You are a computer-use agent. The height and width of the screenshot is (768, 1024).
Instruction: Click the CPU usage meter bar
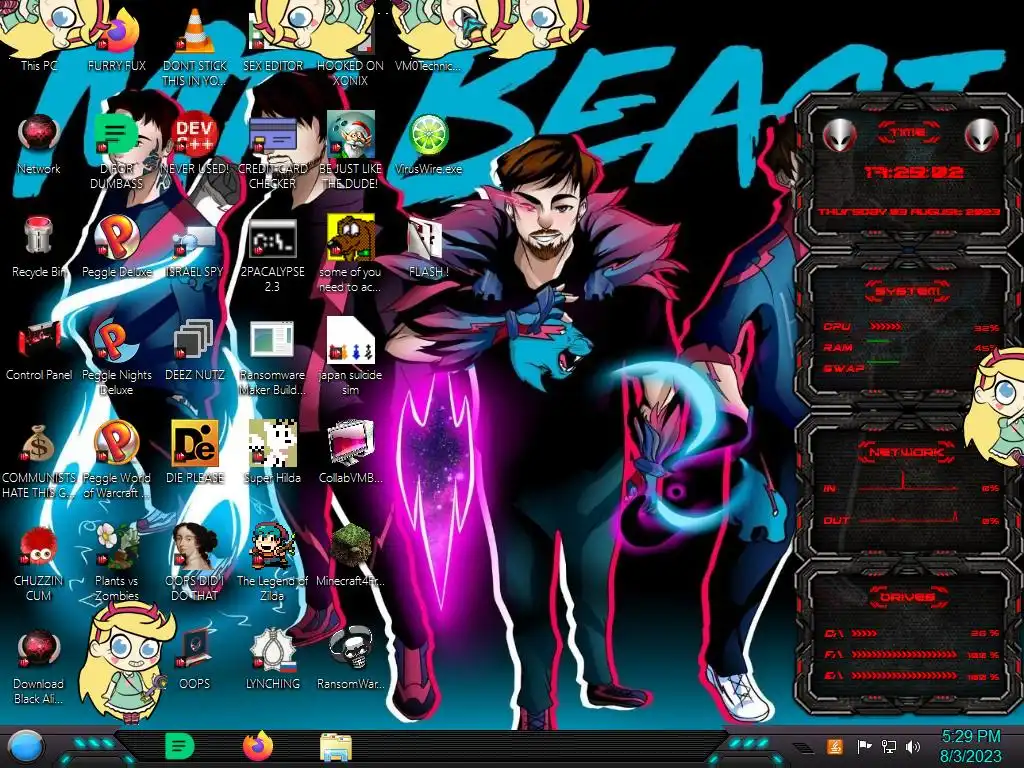click(x=885, y=326)
